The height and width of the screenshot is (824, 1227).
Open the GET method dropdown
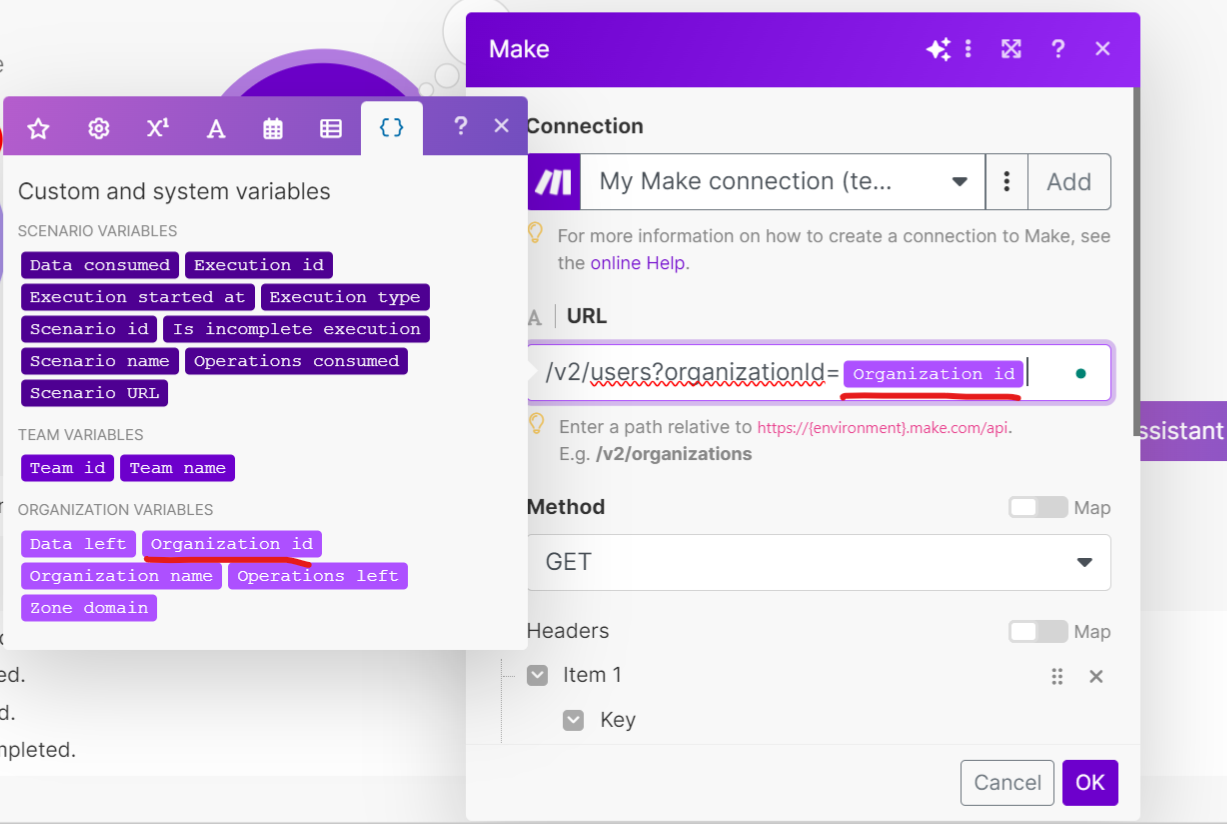(x=819, y=562)
